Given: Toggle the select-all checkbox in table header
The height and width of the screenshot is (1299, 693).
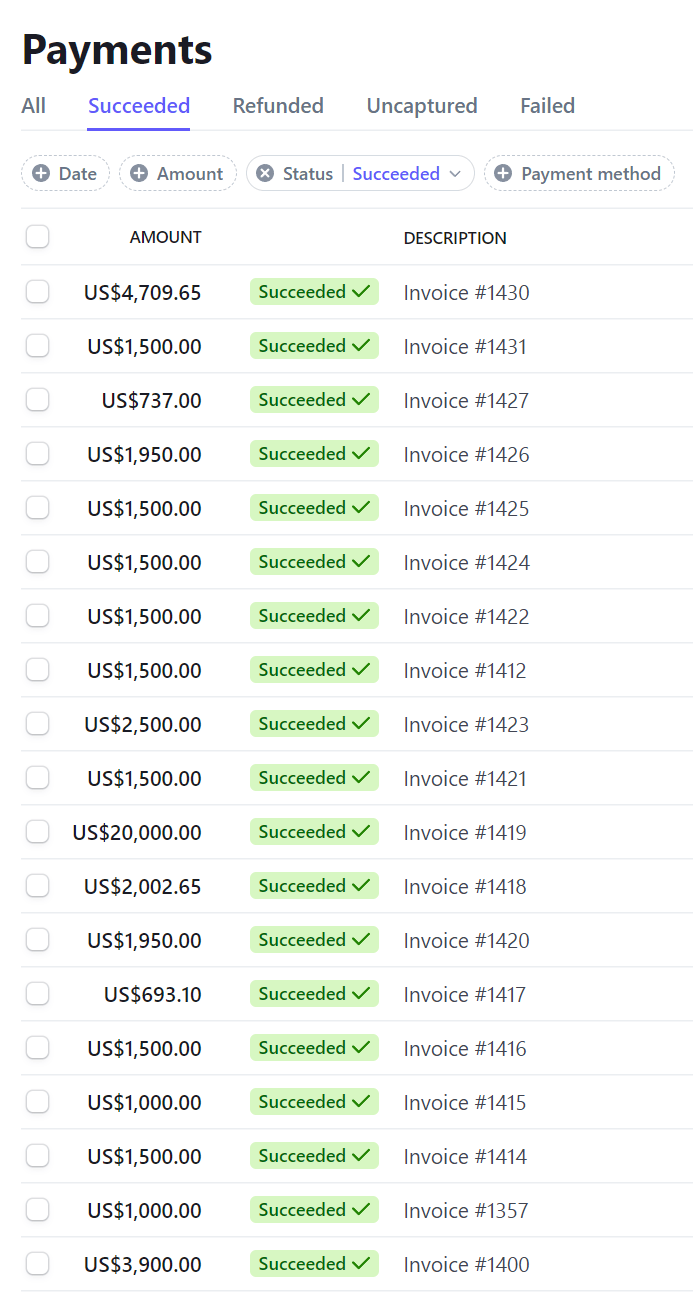Looking at the screenshot, I should coord(37,237).
